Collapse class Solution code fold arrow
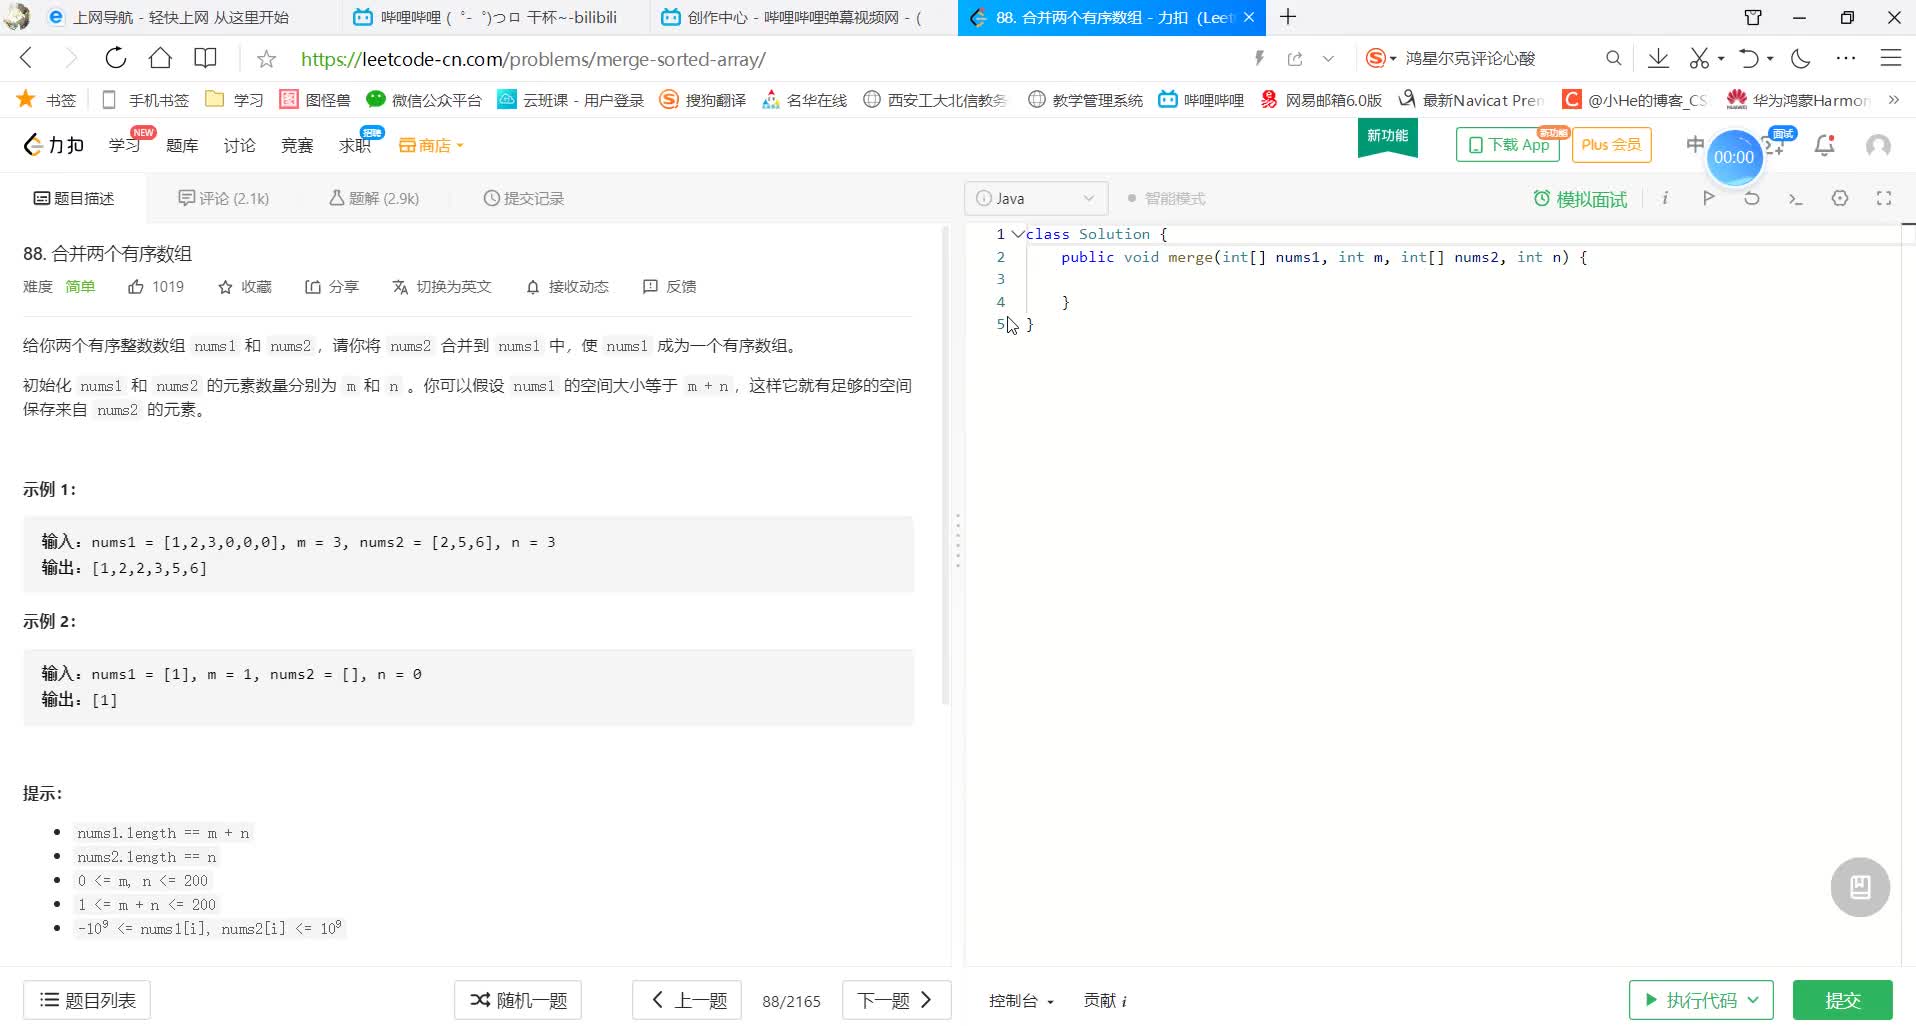The width and height of the screenshot is (1916, 1026). [1018, 234]
